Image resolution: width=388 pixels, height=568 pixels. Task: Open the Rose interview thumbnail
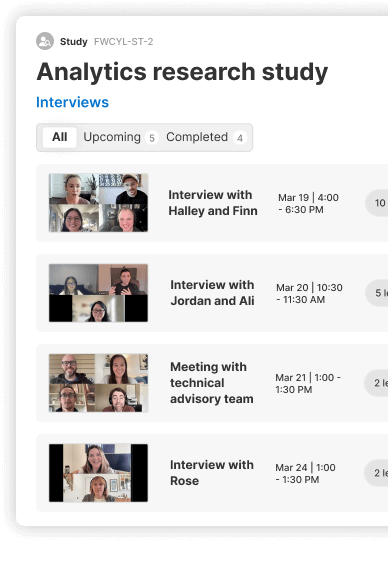[x=98, y=473]
